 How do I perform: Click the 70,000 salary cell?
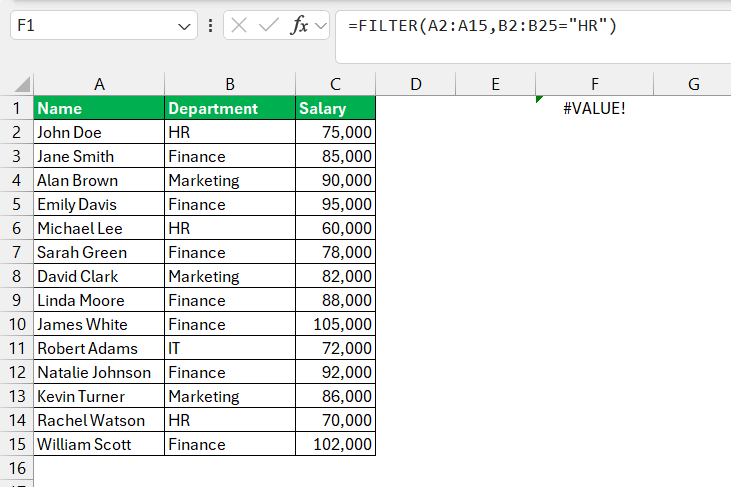(x=335, y=420)
